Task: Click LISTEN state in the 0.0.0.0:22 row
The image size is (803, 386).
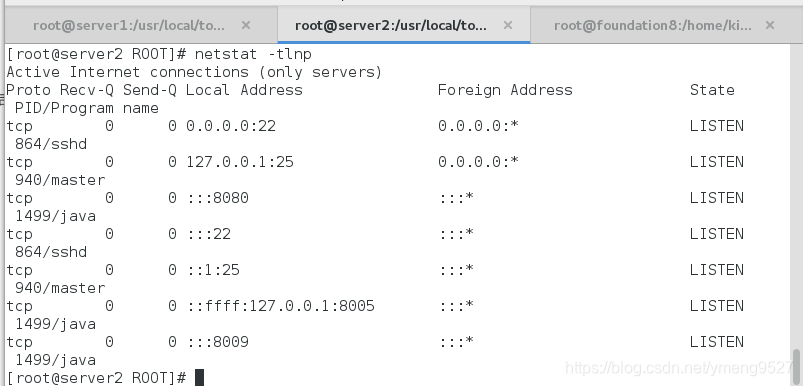Action: (x=716, y=126)
